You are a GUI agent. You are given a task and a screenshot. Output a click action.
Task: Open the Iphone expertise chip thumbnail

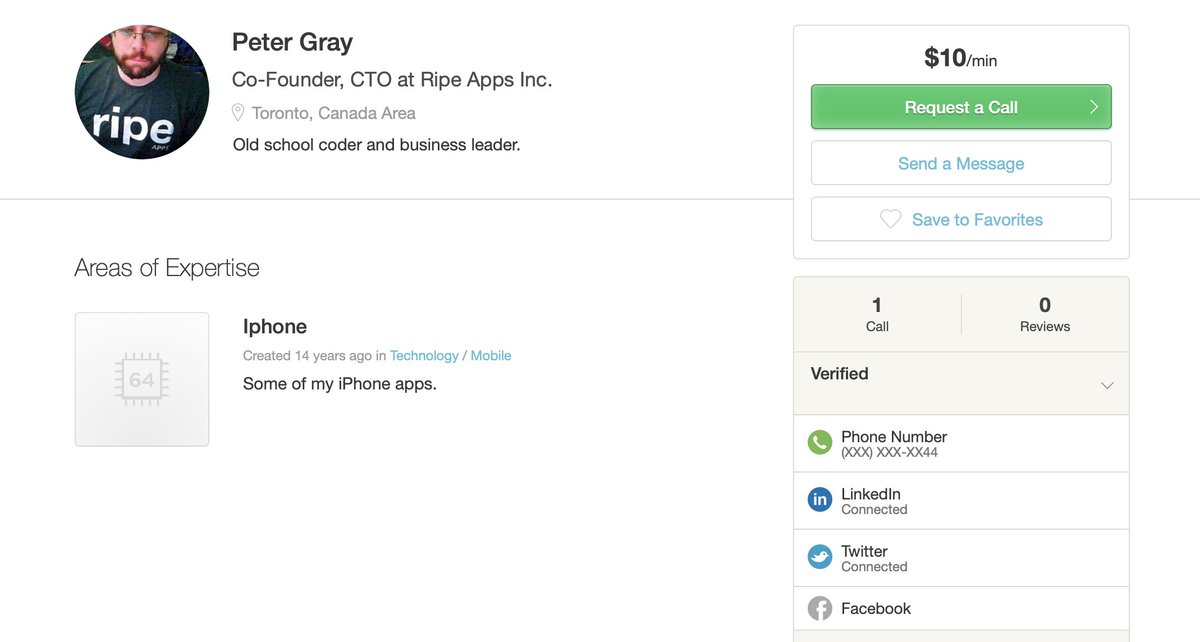pyautogui.click(x=142, y=379)
